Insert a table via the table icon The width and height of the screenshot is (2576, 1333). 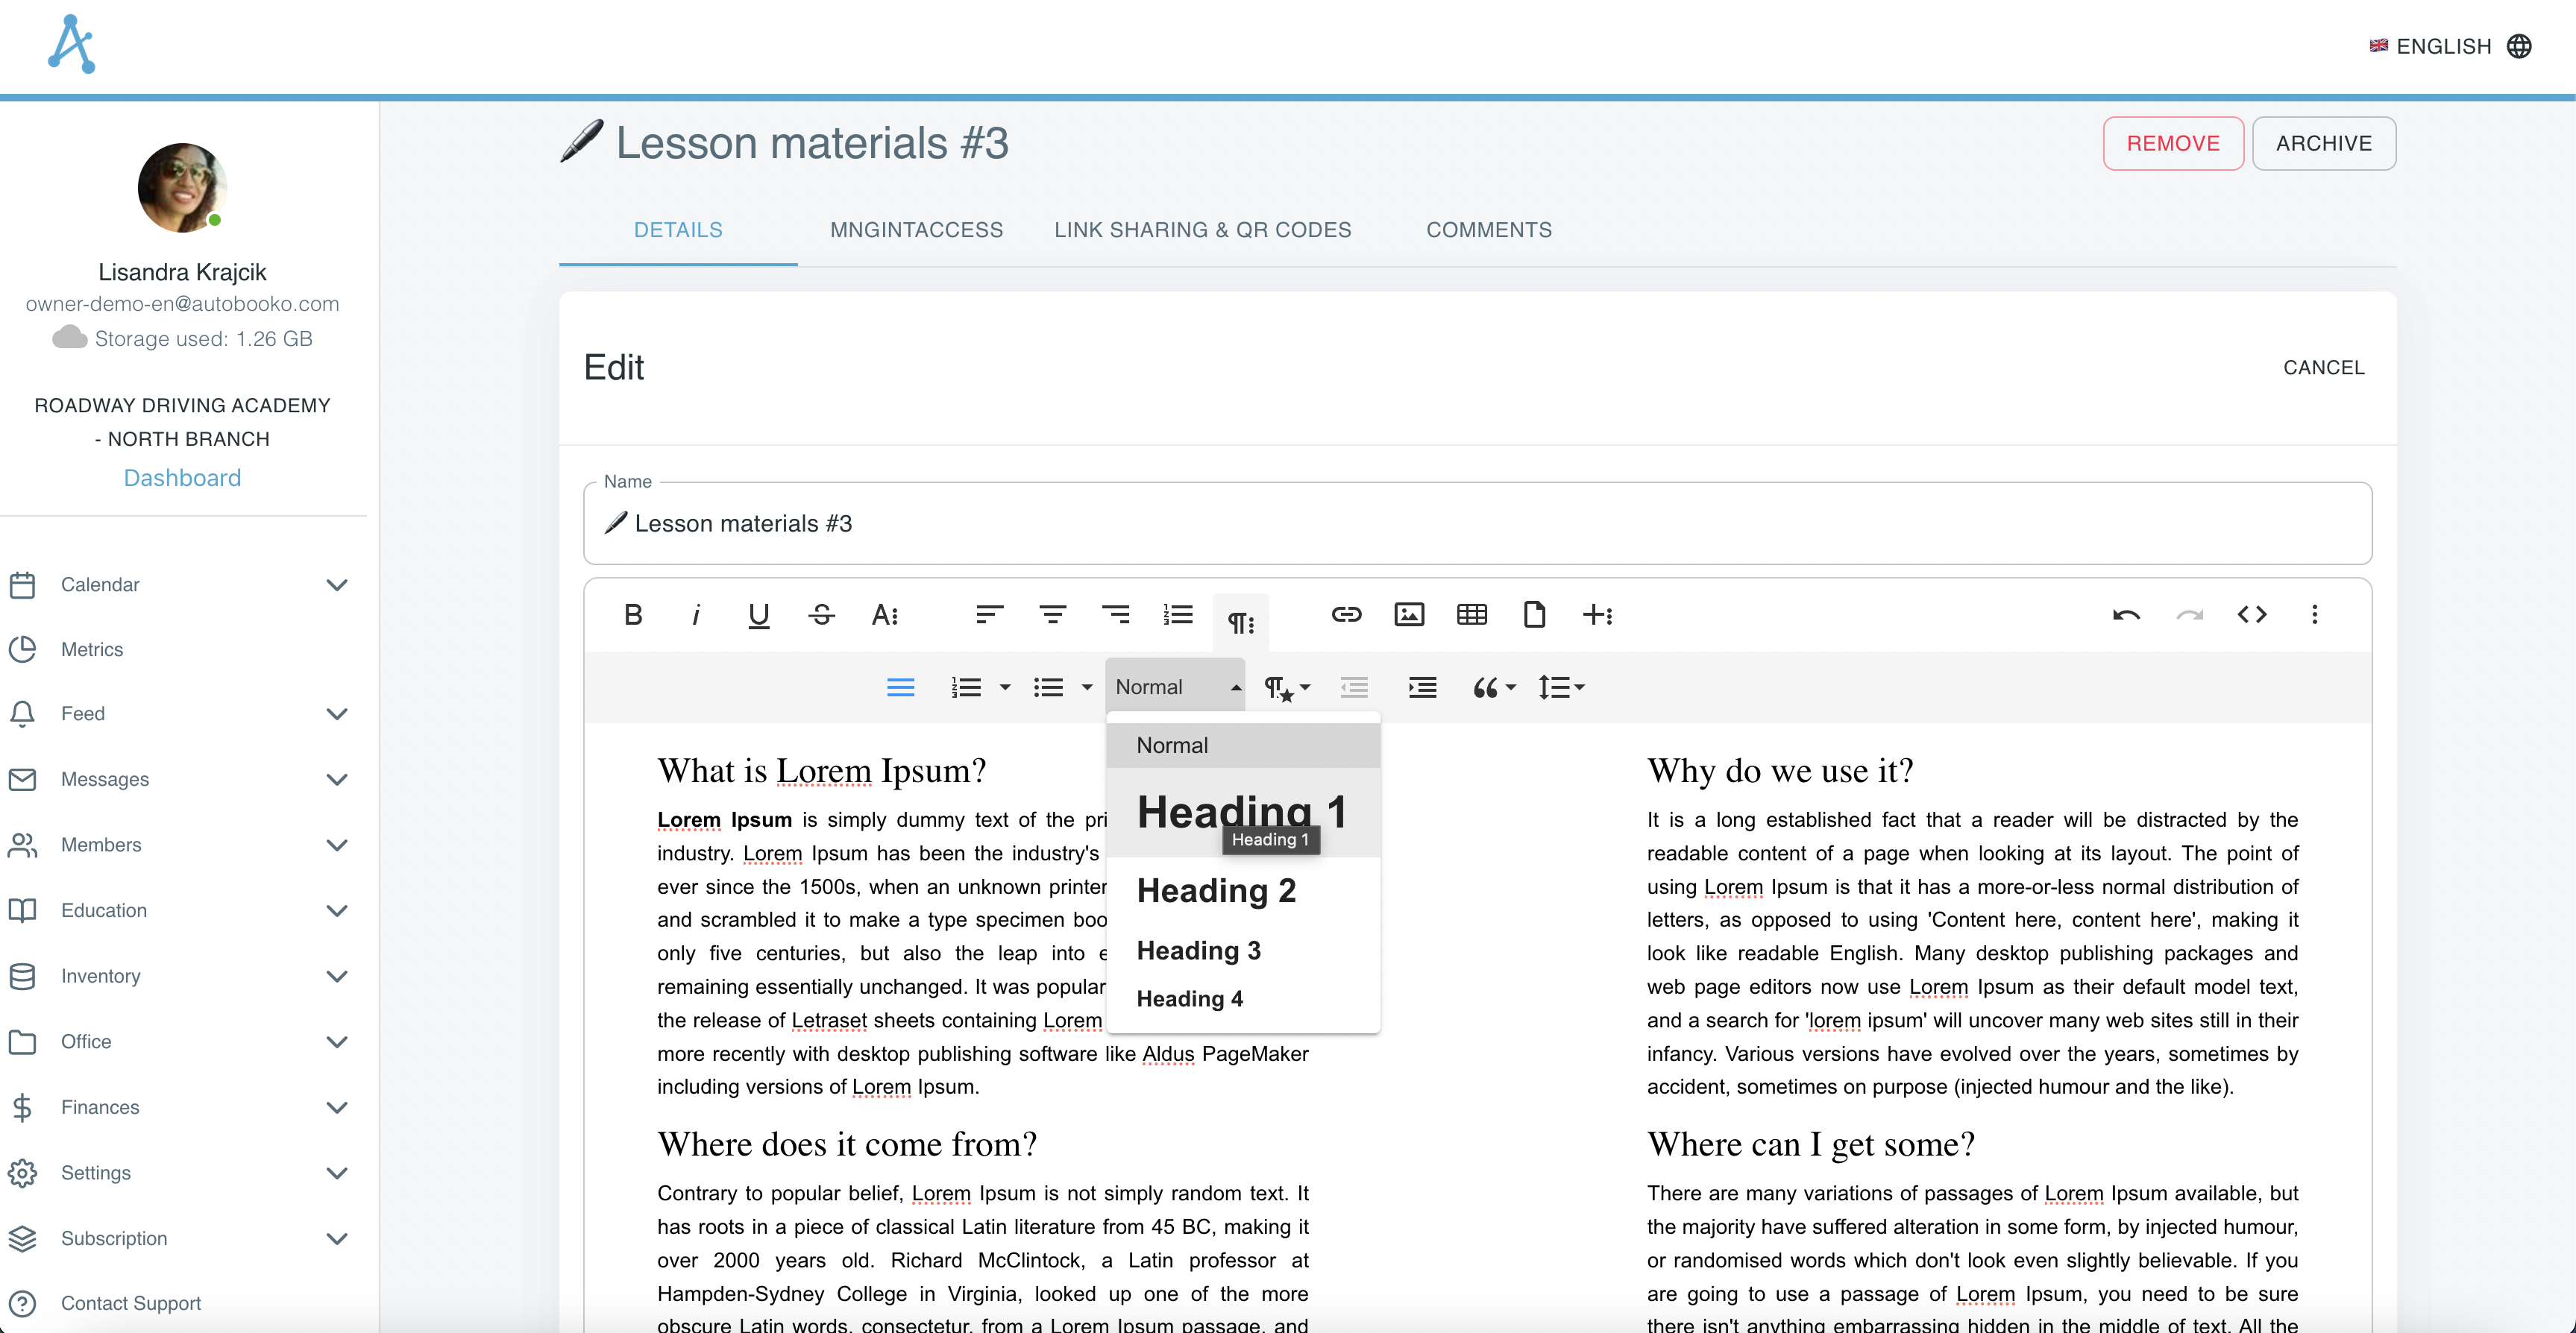[x=1472, y=614]
